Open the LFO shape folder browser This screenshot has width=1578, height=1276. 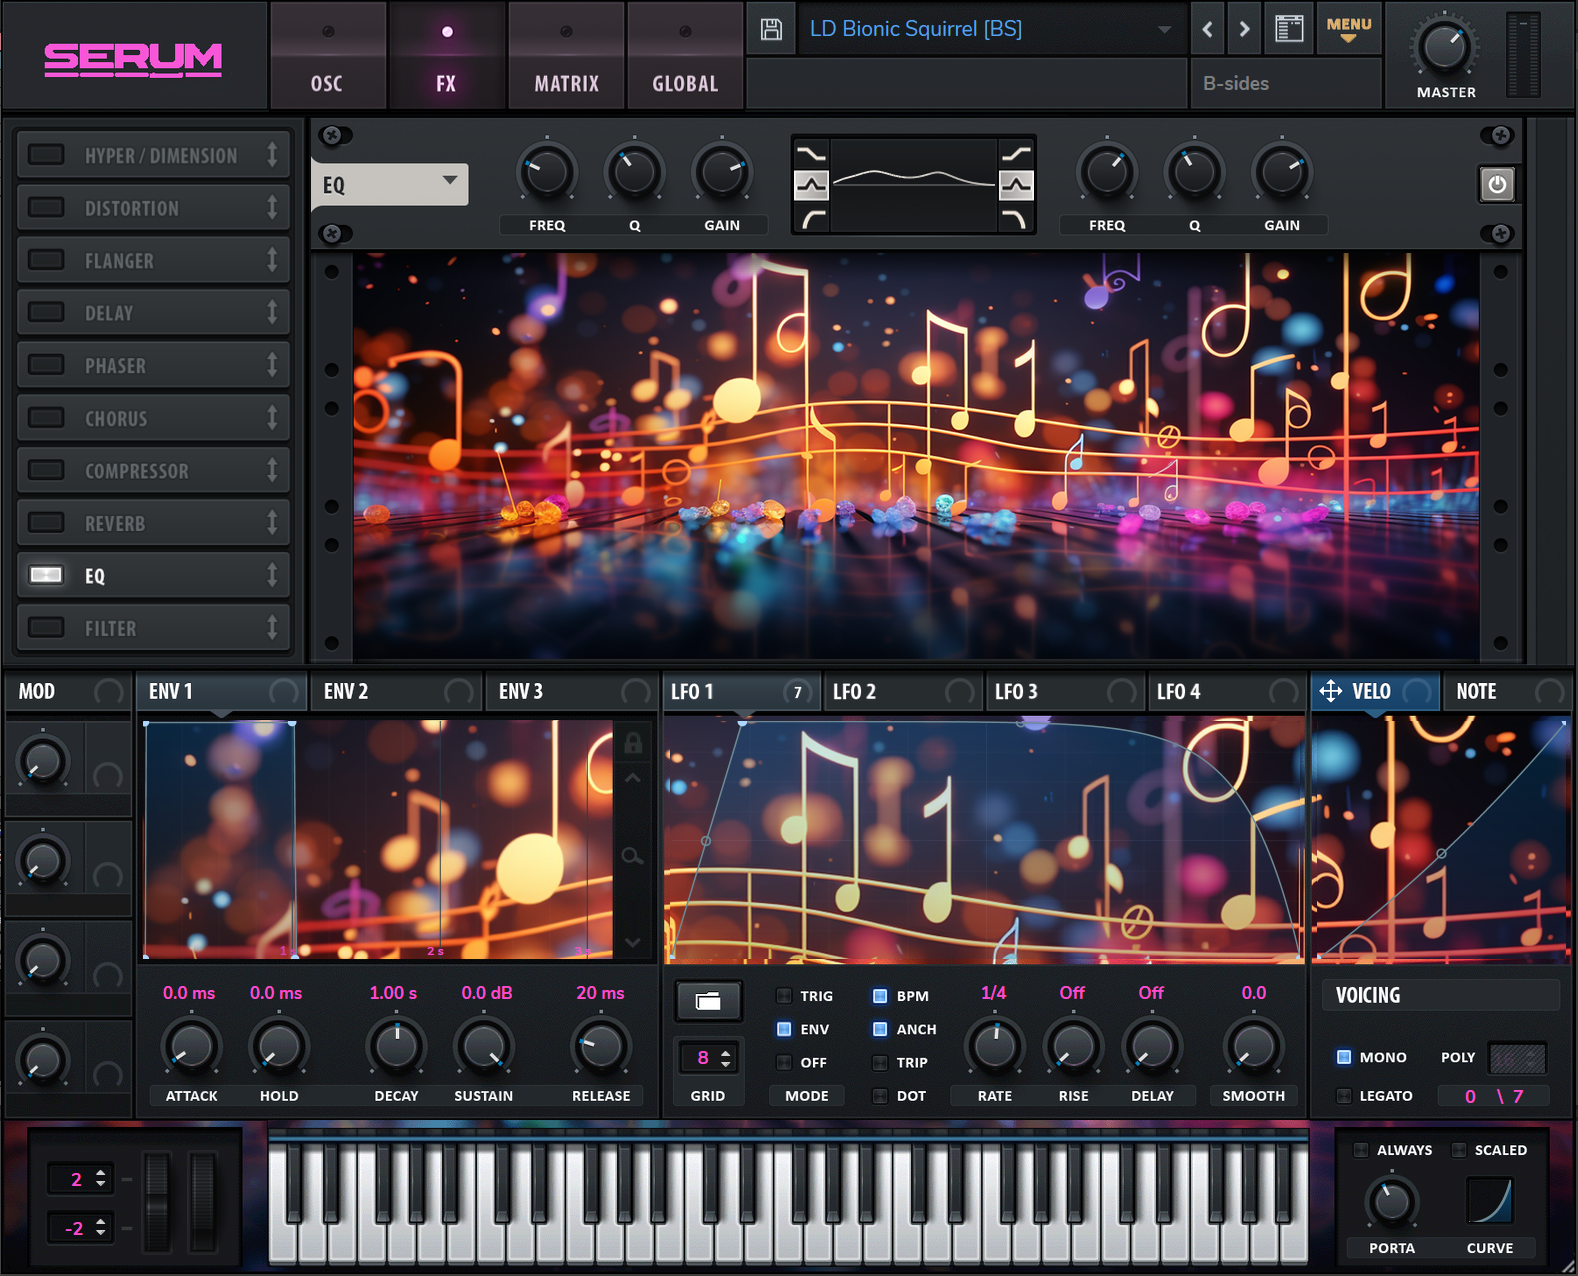coord(708,1001)
